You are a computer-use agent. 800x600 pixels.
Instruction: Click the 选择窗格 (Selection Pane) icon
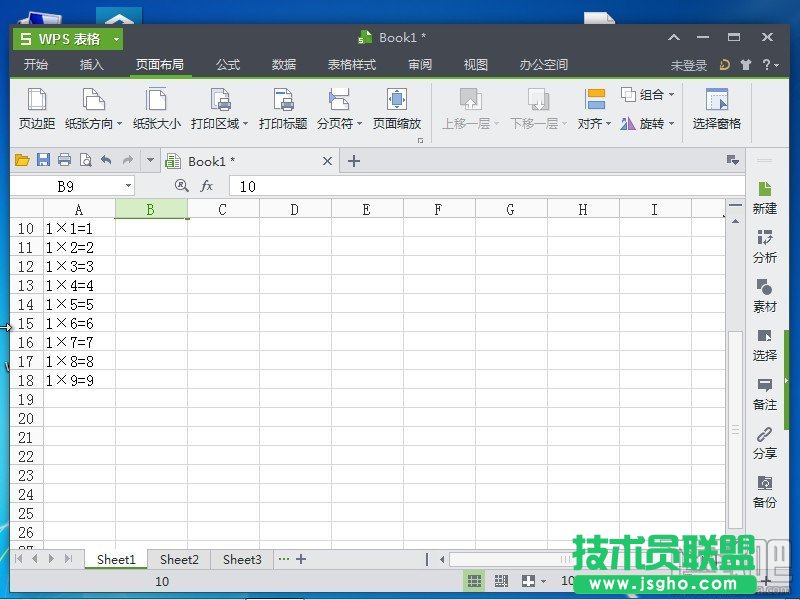coord(717,108)
